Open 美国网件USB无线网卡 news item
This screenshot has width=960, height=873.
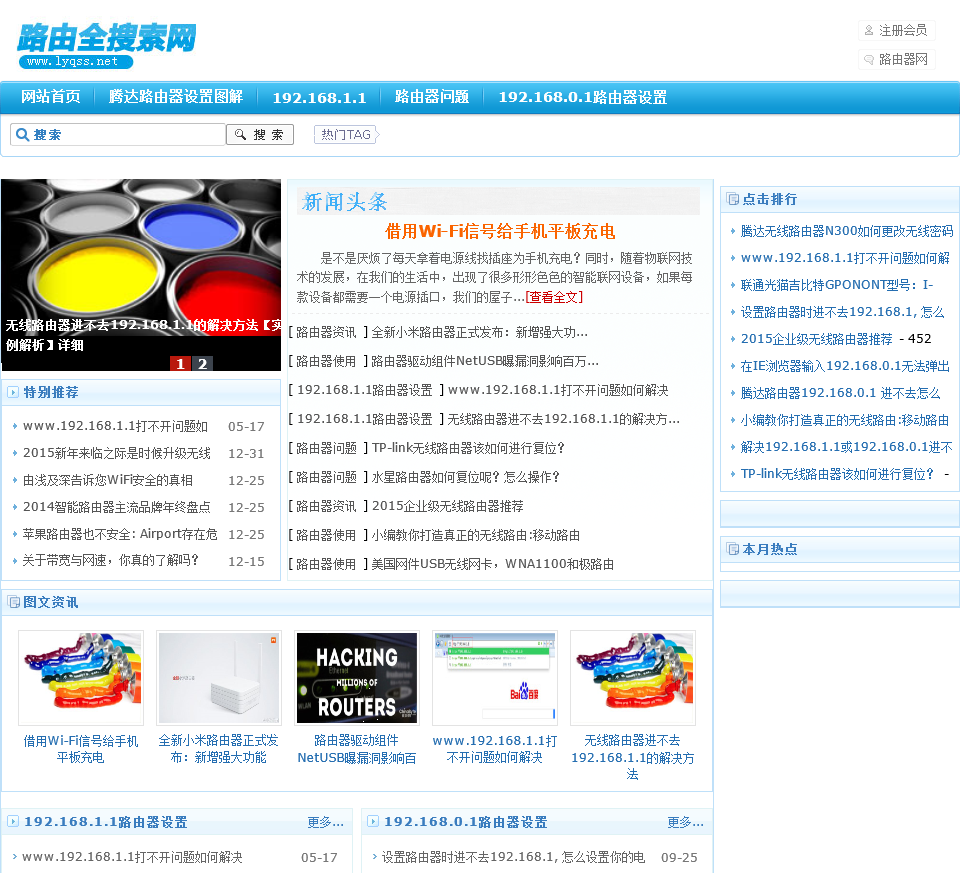(493, 564)
